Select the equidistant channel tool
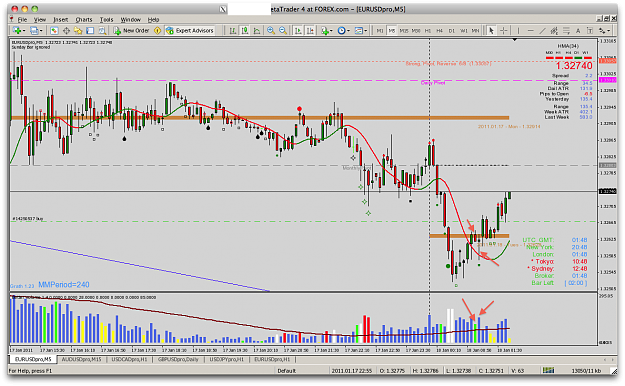625x386 pixels. pos(554,31)
